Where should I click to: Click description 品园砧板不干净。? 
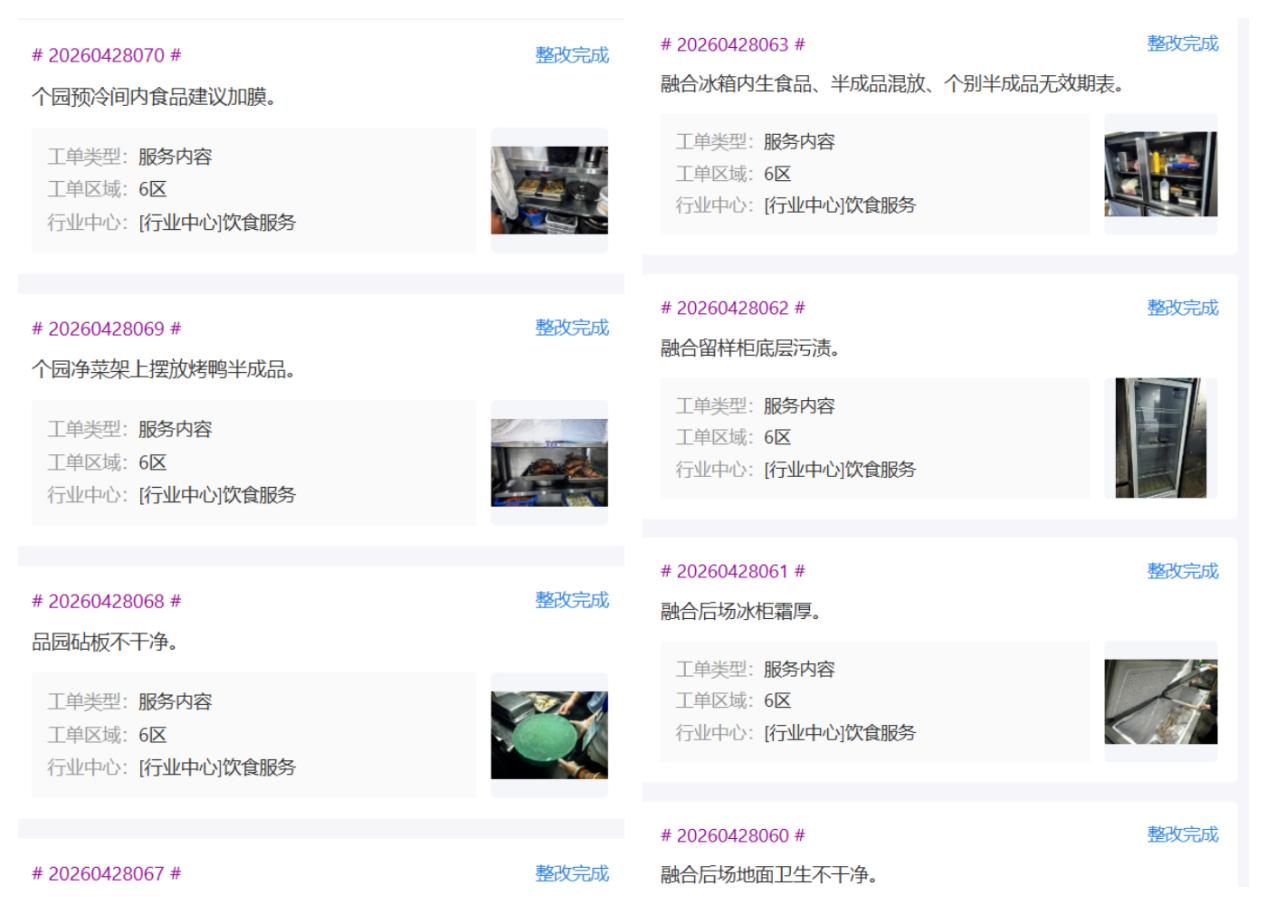click(x=106, y=642)
